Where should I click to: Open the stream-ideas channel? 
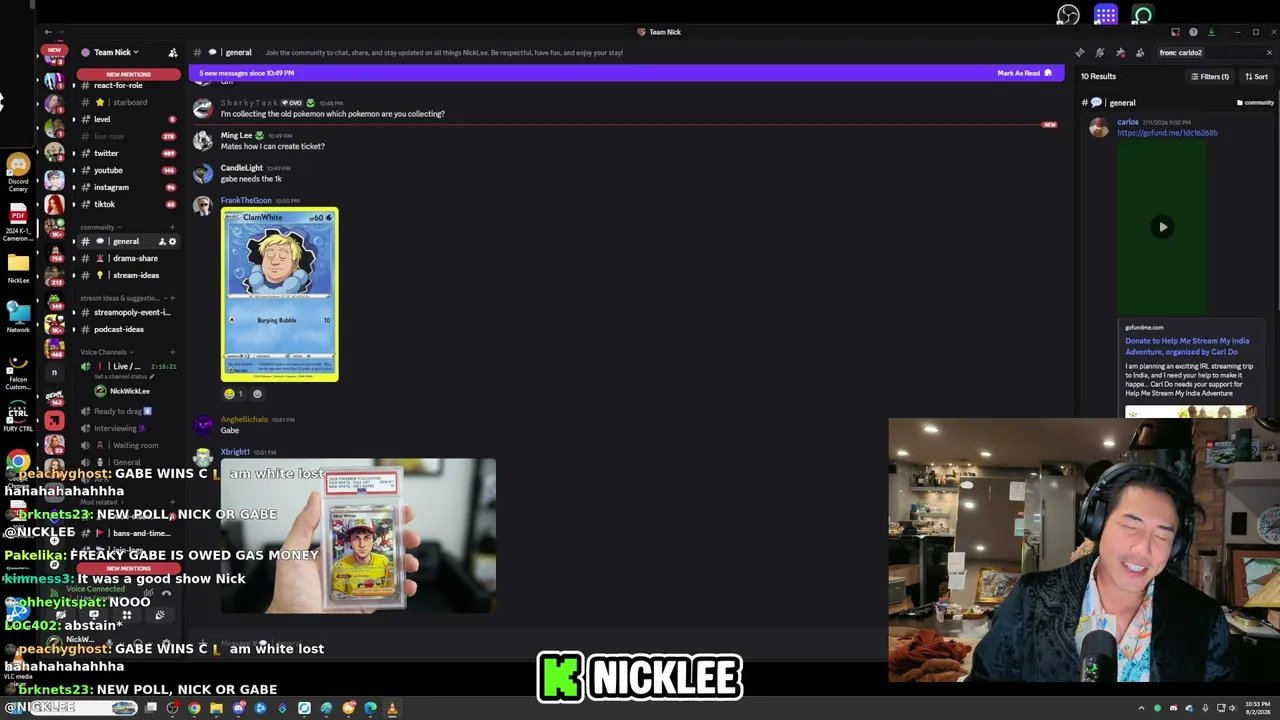tap(129, 275)
